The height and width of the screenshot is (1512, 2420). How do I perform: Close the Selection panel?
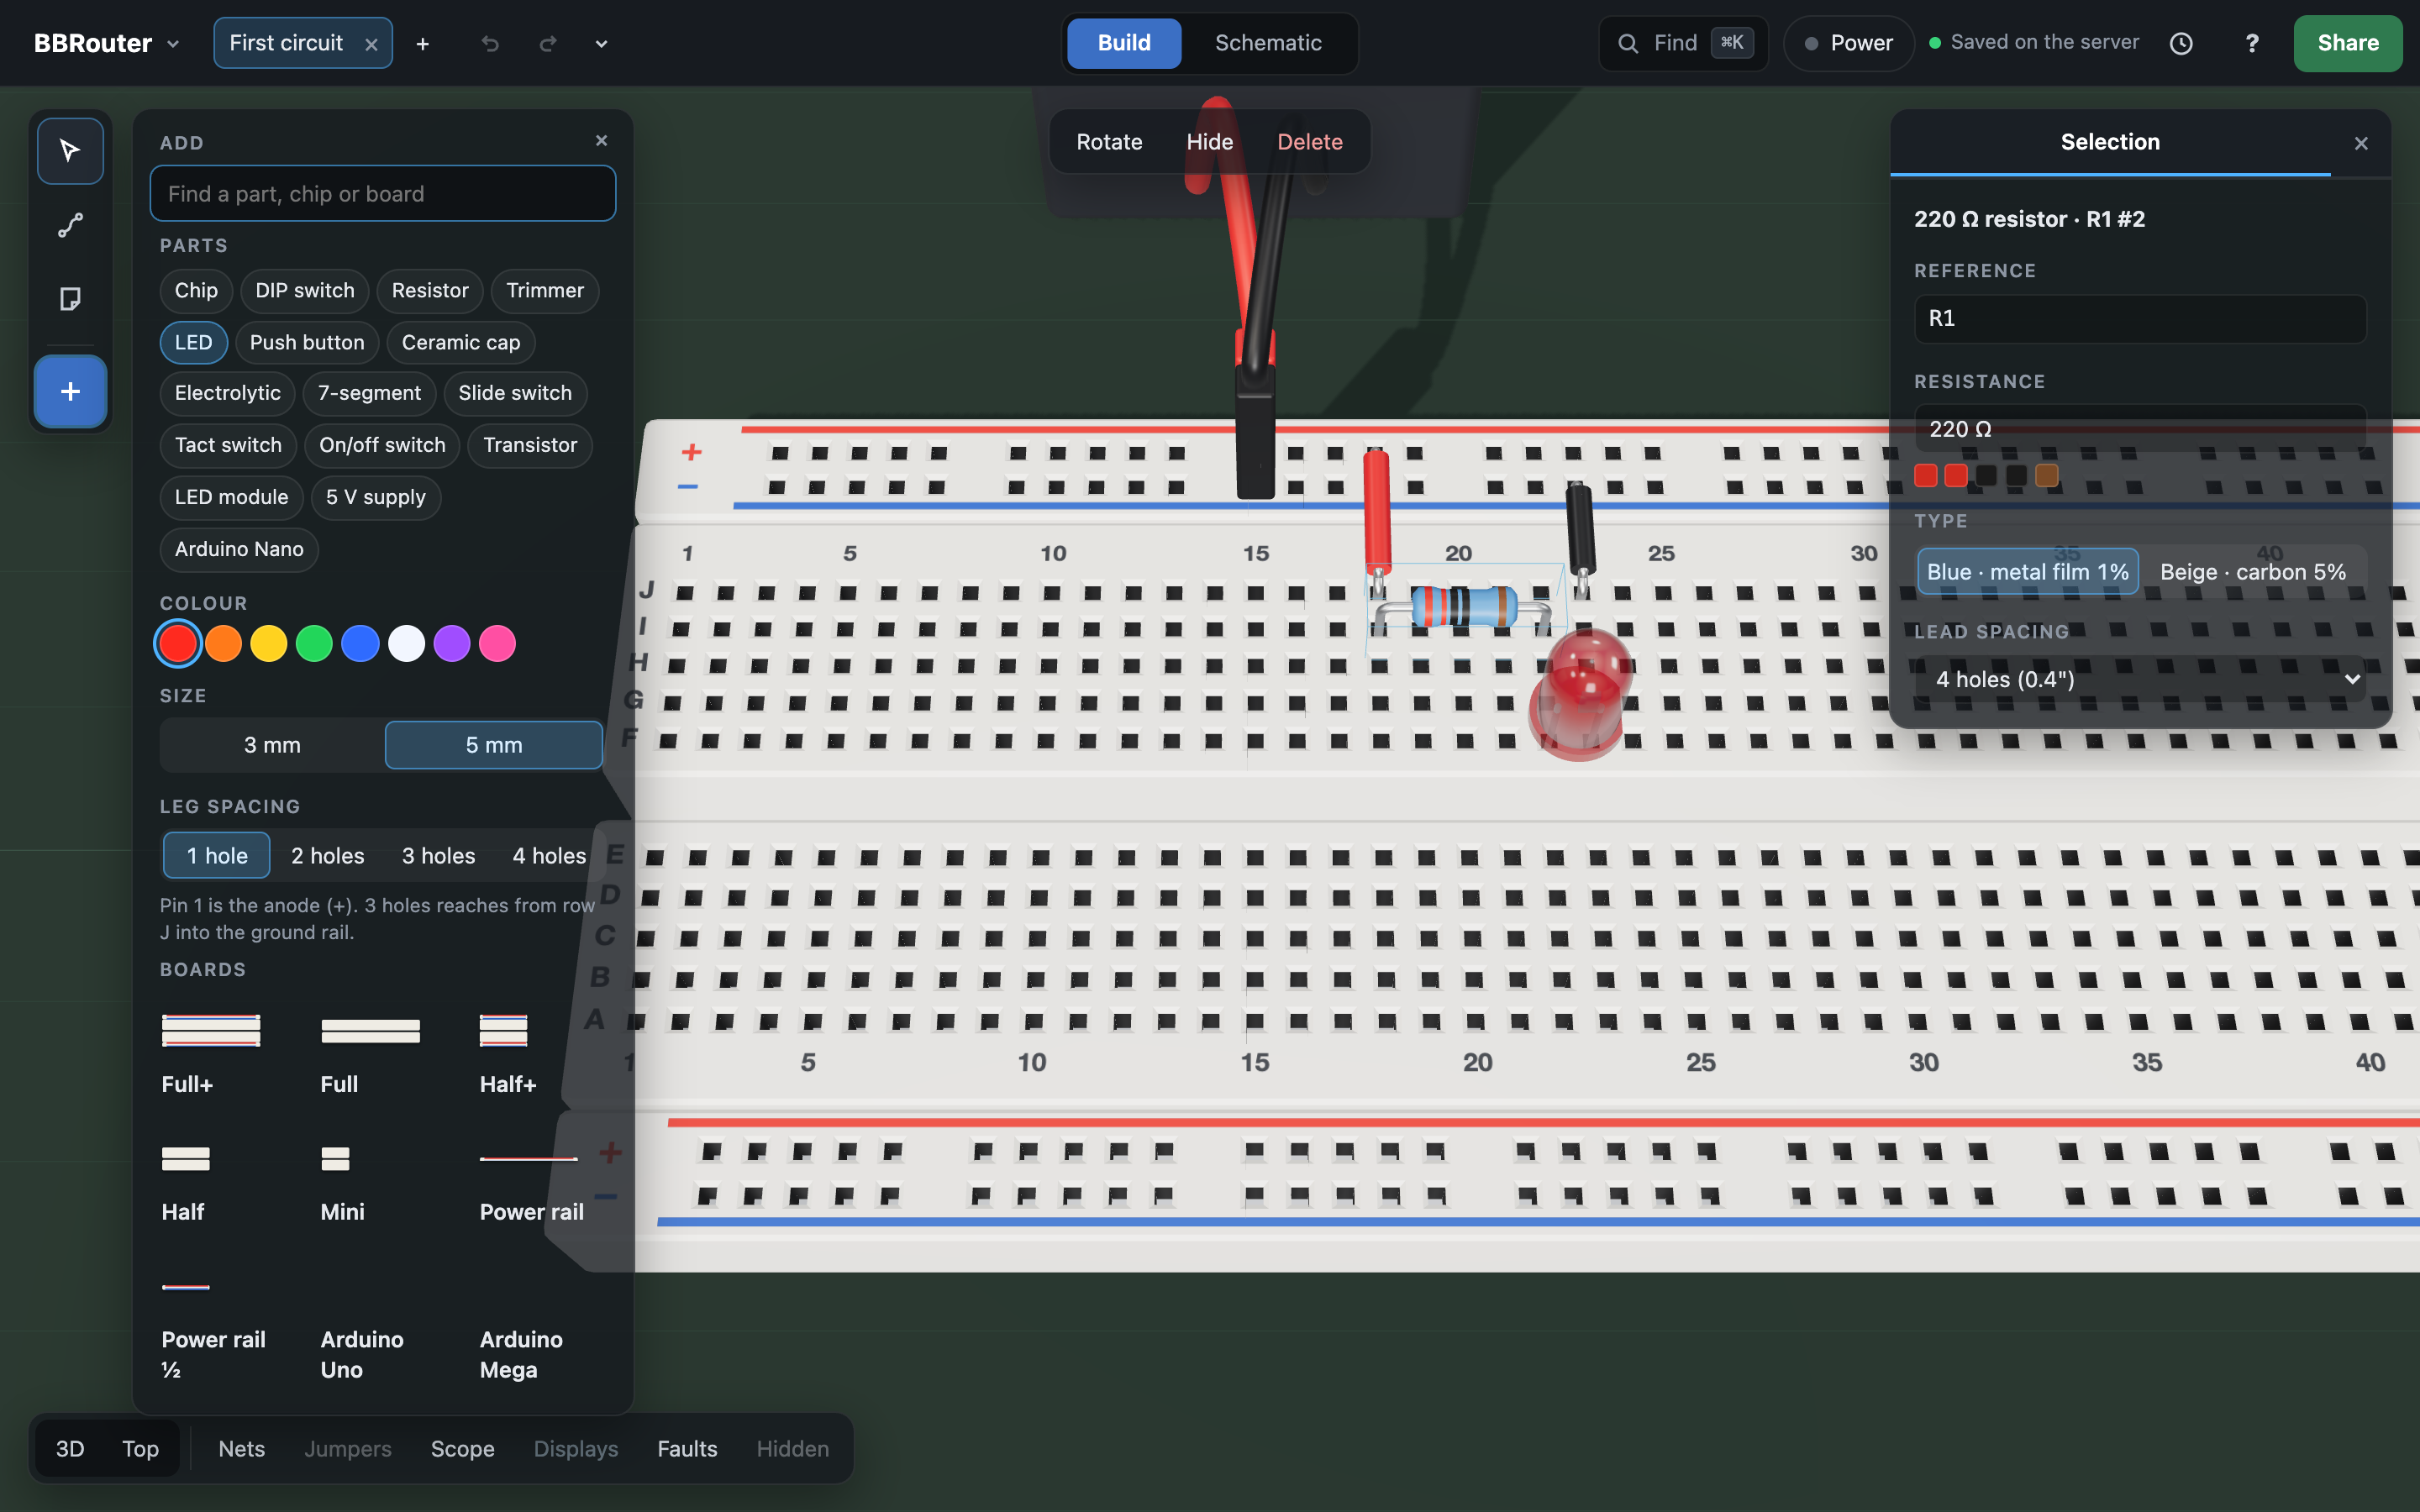[2361, 143]
